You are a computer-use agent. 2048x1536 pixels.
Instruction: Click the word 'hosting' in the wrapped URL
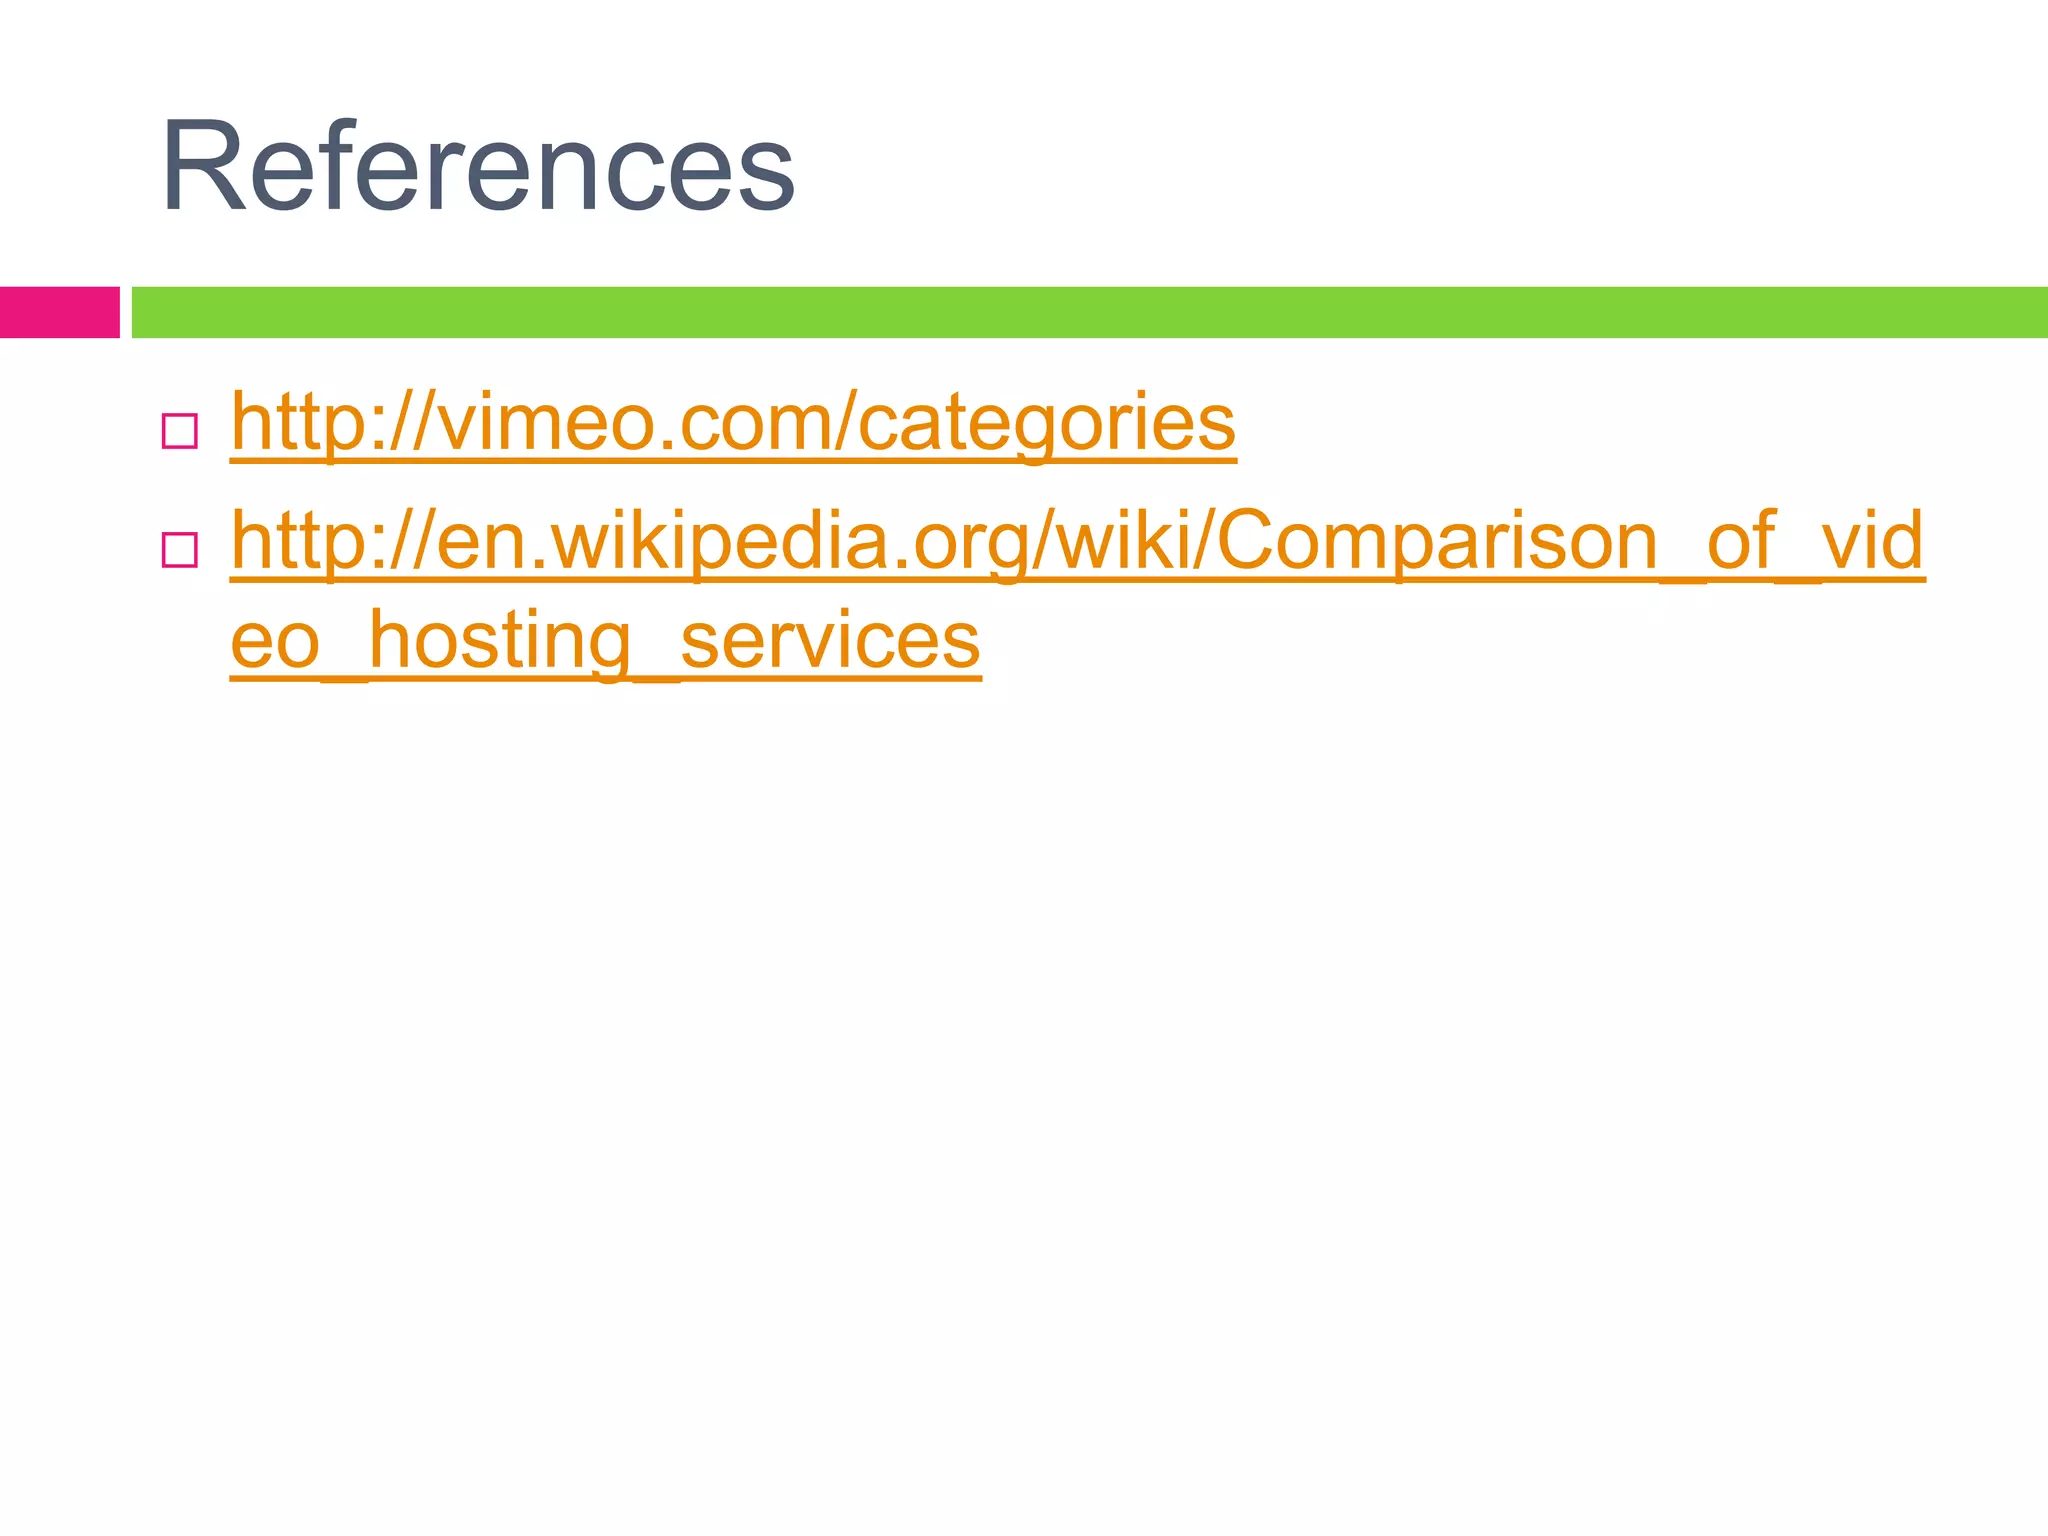[x=500, y=643]
